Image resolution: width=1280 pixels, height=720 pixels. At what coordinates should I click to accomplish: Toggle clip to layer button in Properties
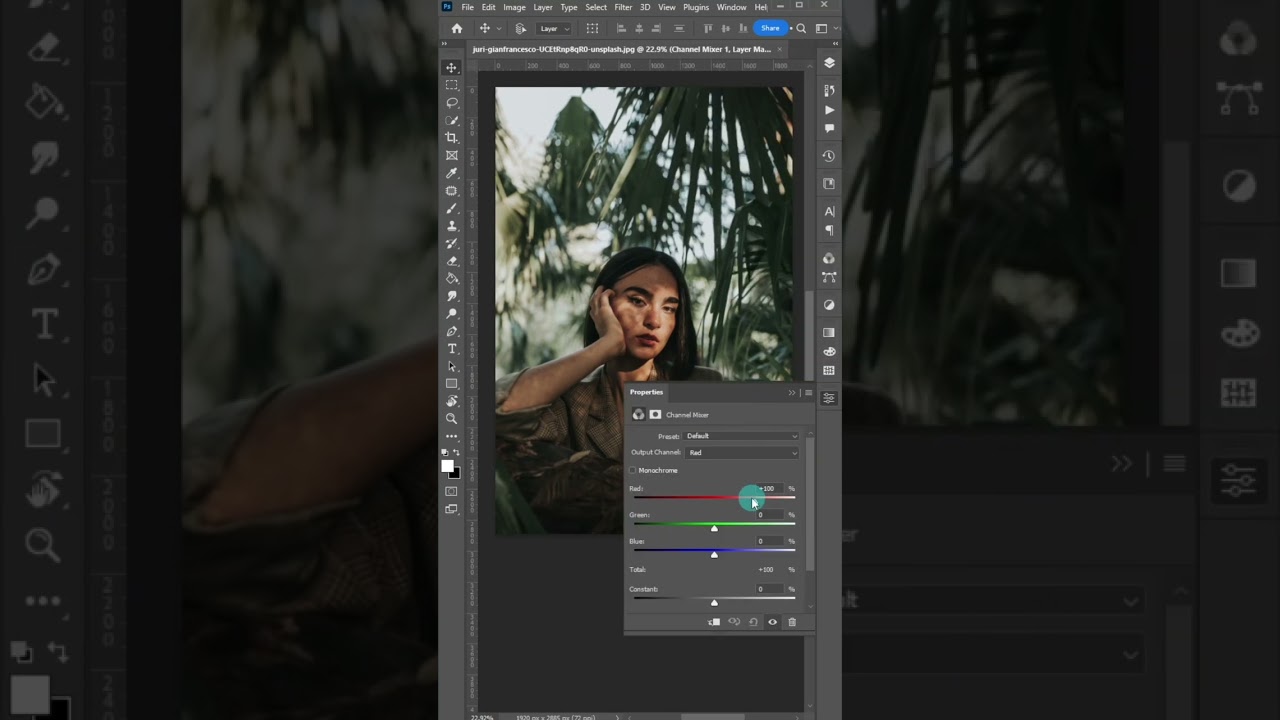(x=714, y=622)
